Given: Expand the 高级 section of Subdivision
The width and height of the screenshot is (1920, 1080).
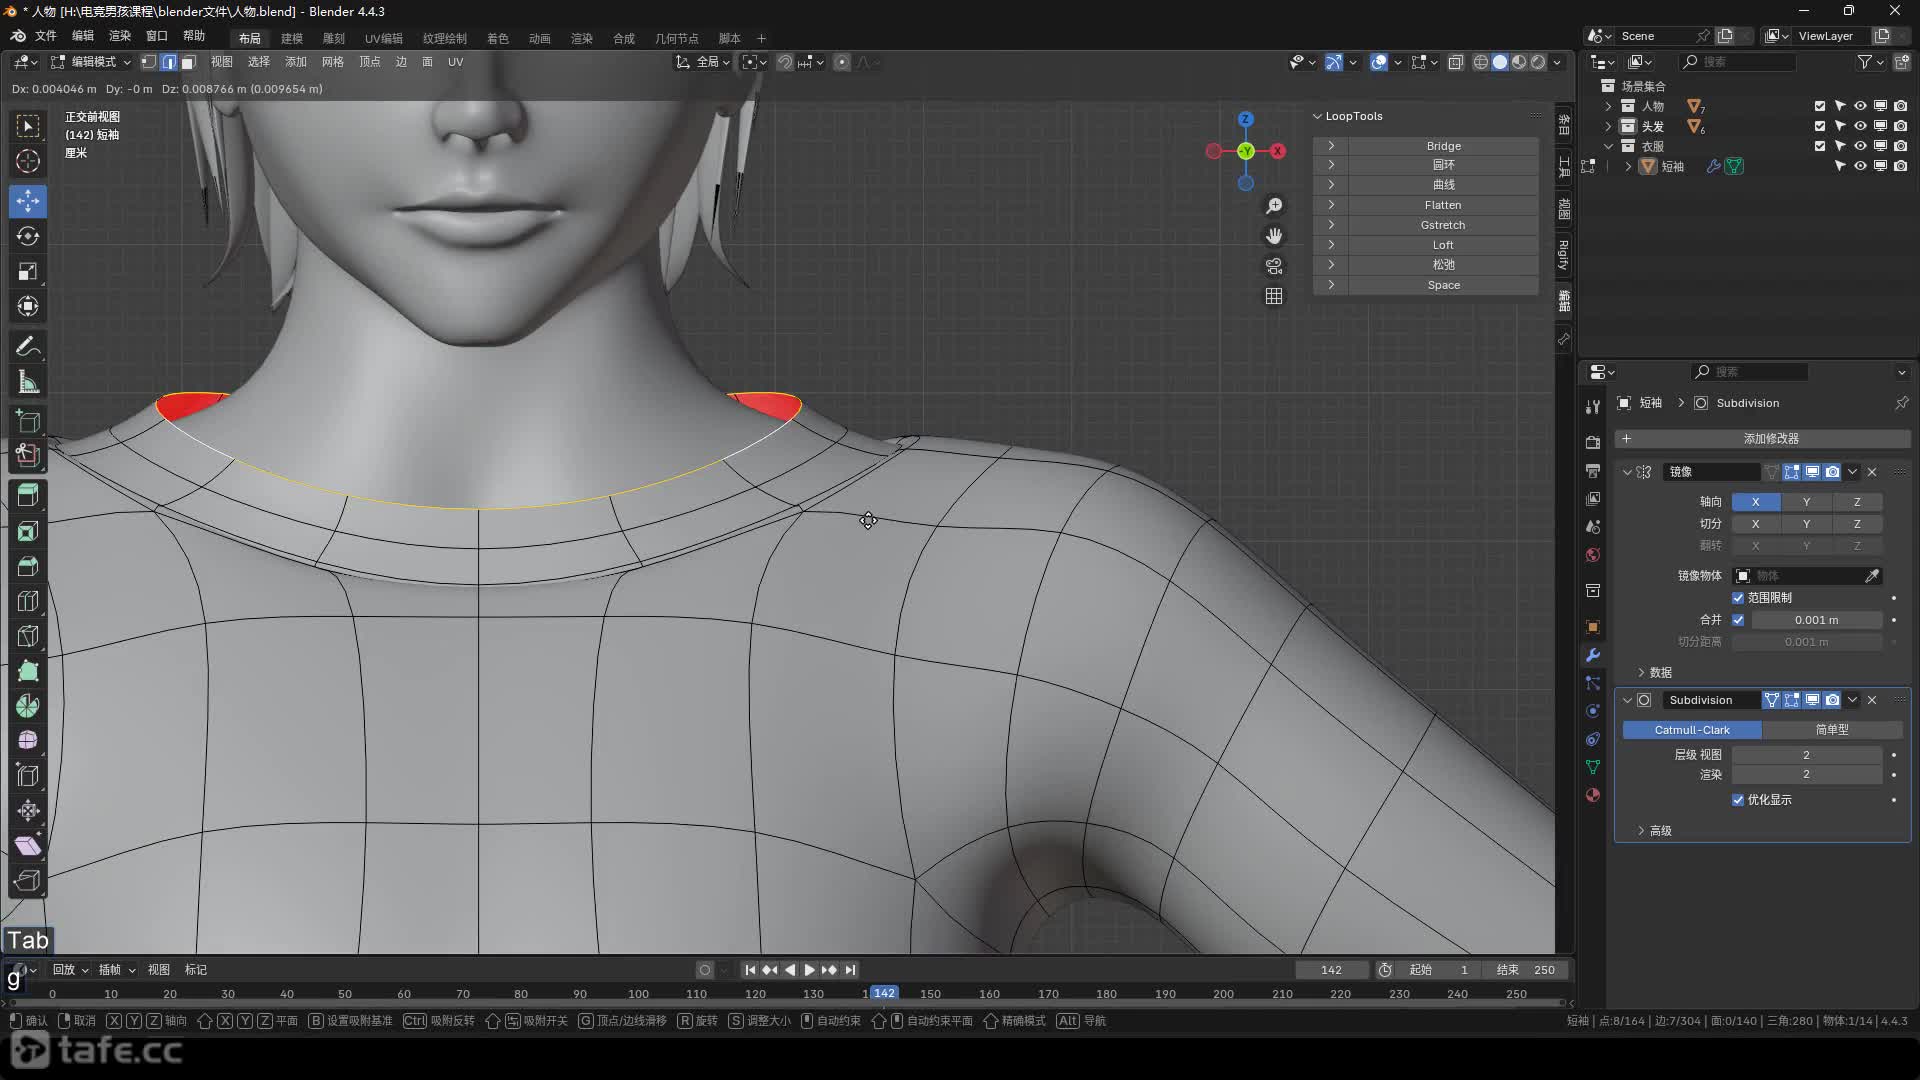Looking at the screenshot, I should click(x=1642, y=831).
